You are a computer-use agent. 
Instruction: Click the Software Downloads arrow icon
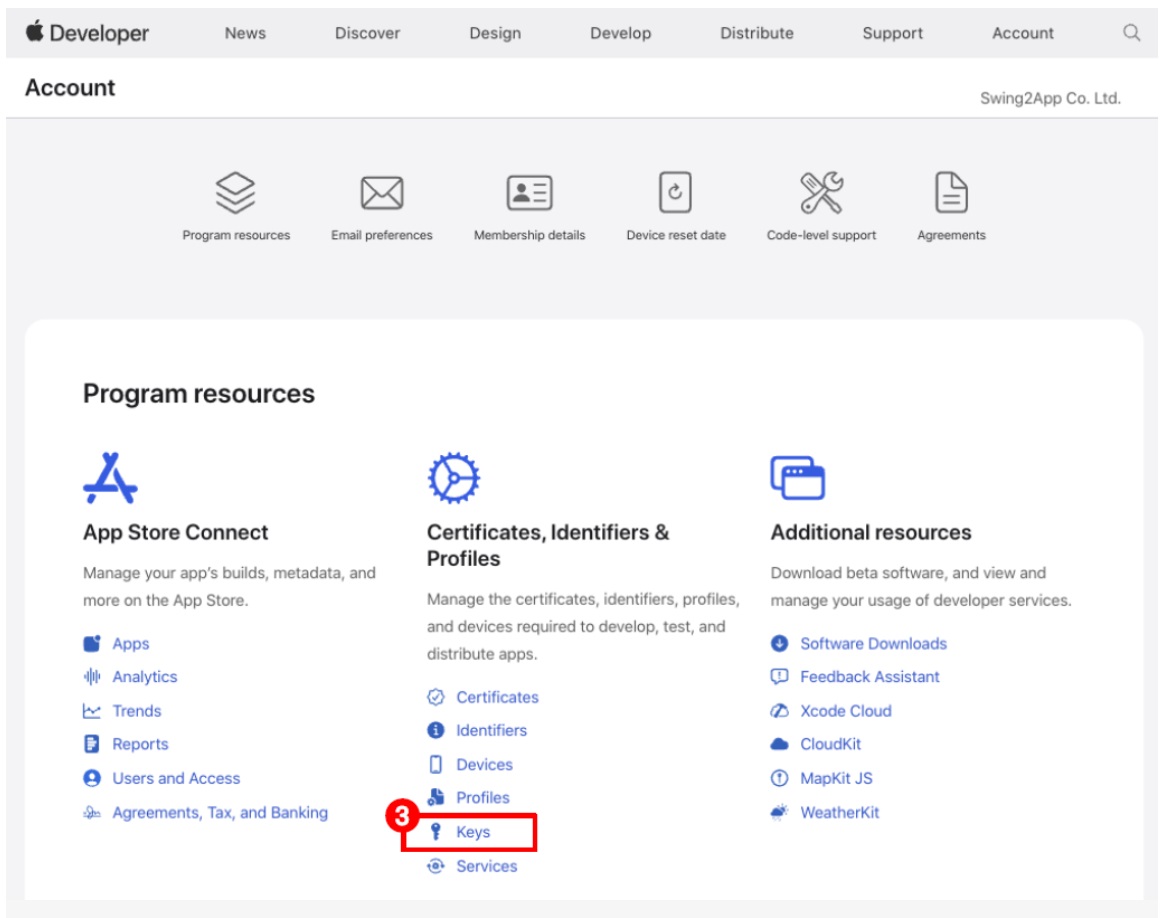click(780, 643)
